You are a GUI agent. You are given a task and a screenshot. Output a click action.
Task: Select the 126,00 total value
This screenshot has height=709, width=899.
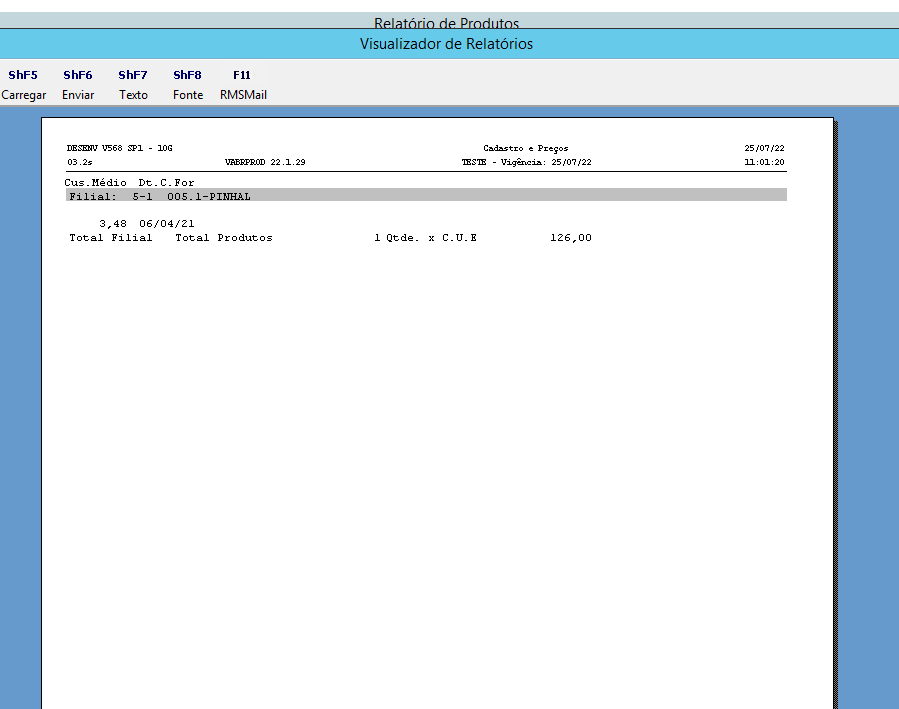click(x=570, y=237)
